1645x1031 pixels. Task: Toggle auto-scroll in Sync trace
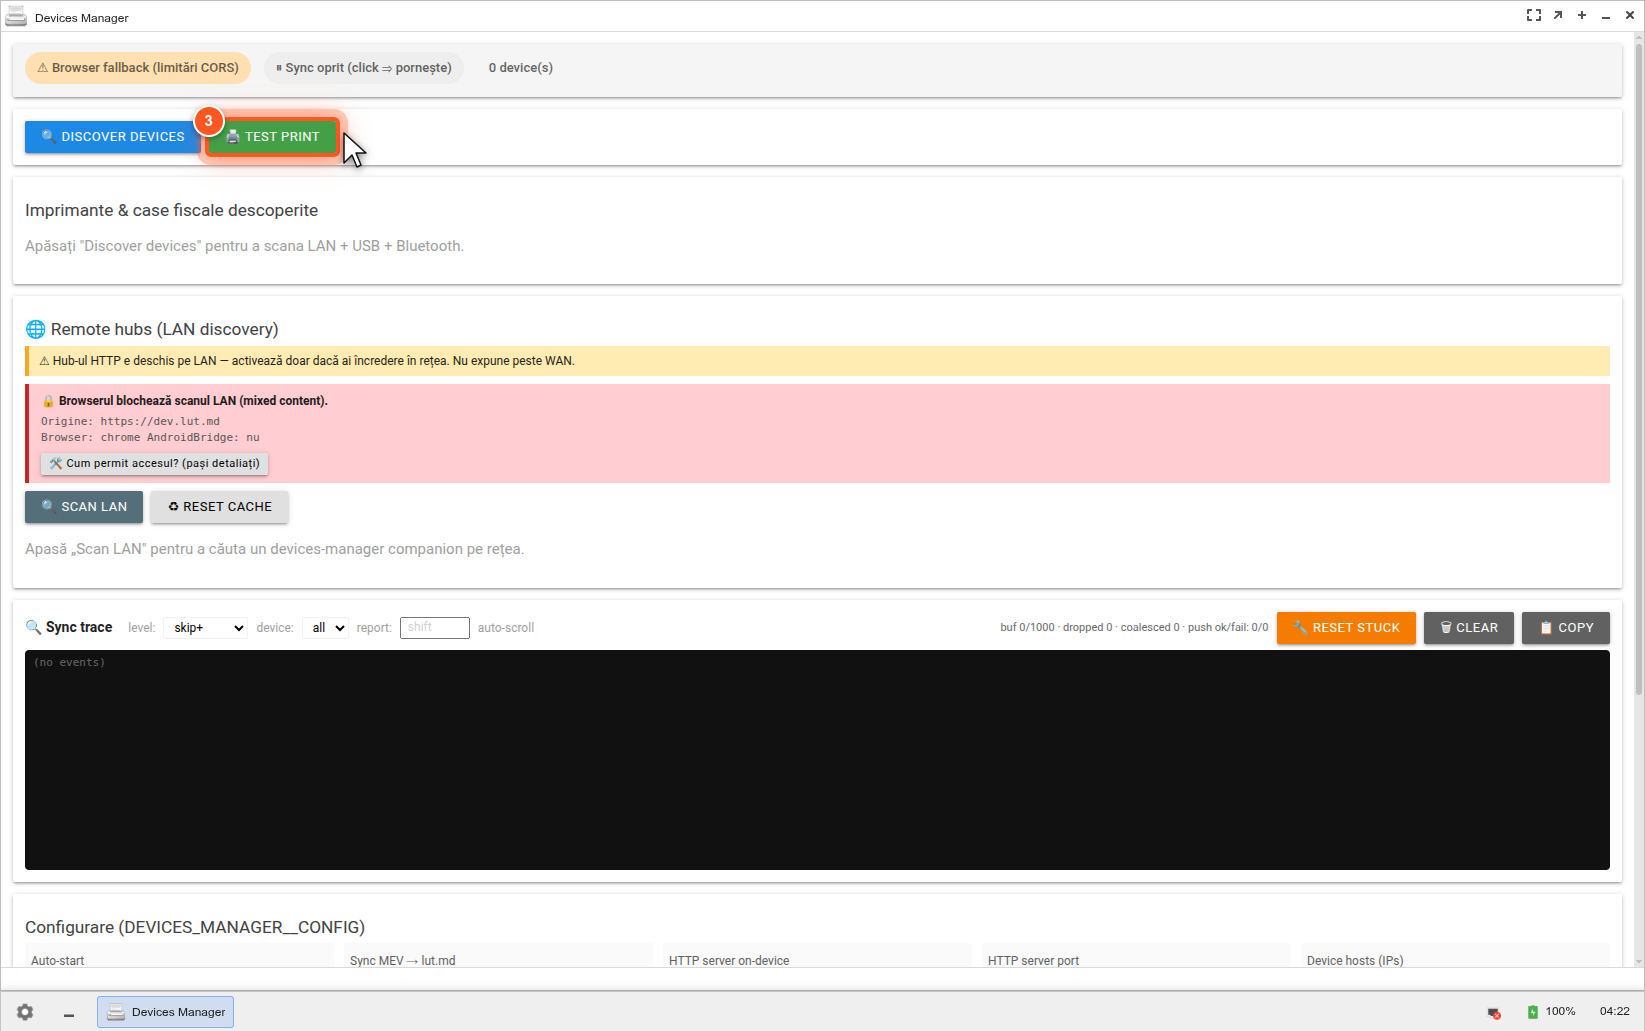point(506,628)
